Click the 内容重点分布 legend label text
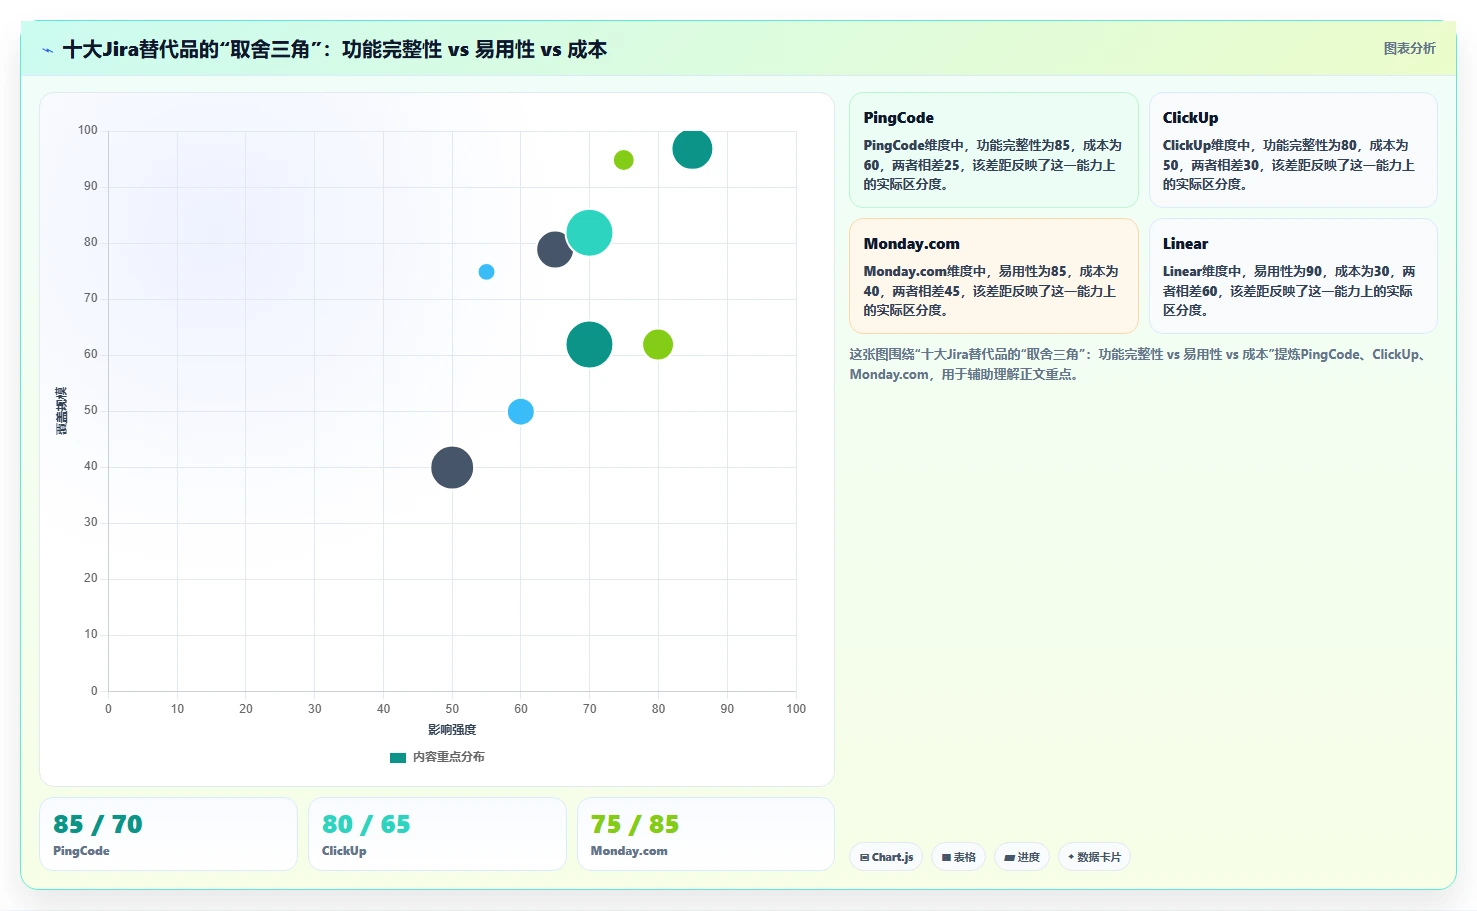Image resolution: width=1477 pixels, height=911 pixels. coord(448,757)
